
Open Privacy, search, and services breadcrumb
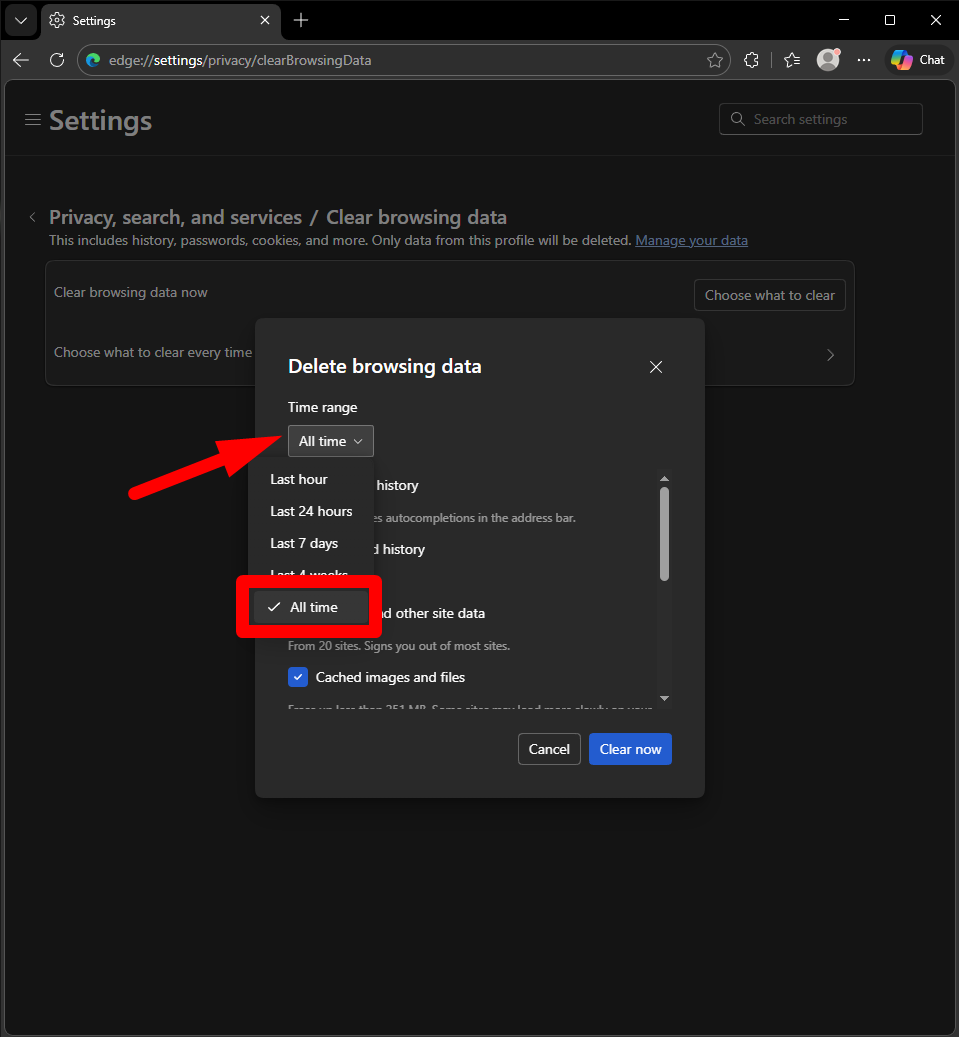pyautogui.click(x=175, y=217)
